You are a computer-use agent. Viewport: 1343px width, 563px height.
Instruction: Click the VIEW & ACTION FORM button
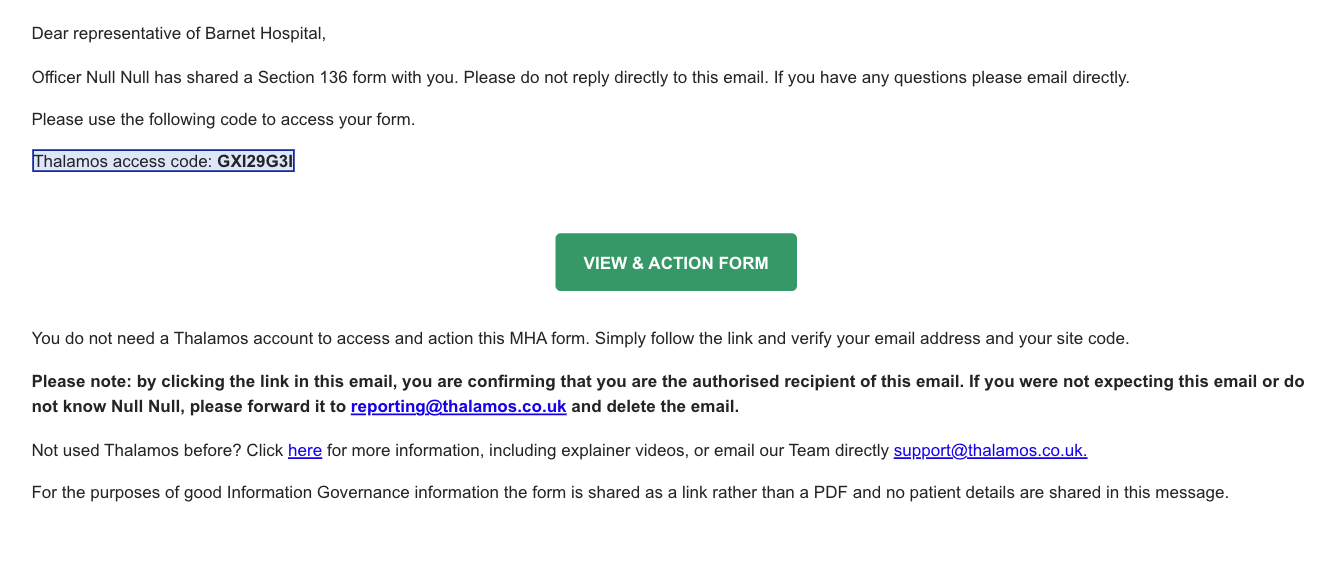point(675,263)
